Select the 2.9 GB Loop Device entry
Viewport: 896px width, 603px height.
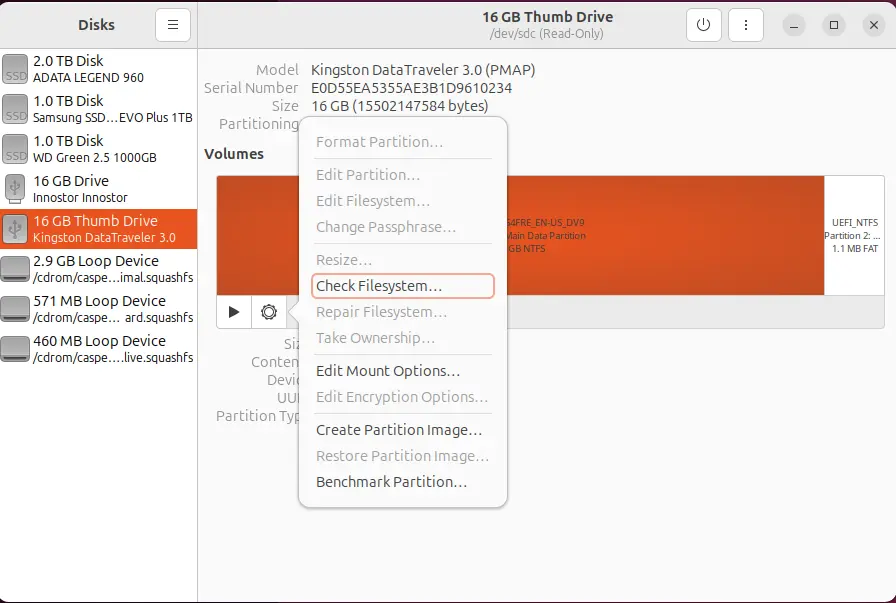pos(98,269)
